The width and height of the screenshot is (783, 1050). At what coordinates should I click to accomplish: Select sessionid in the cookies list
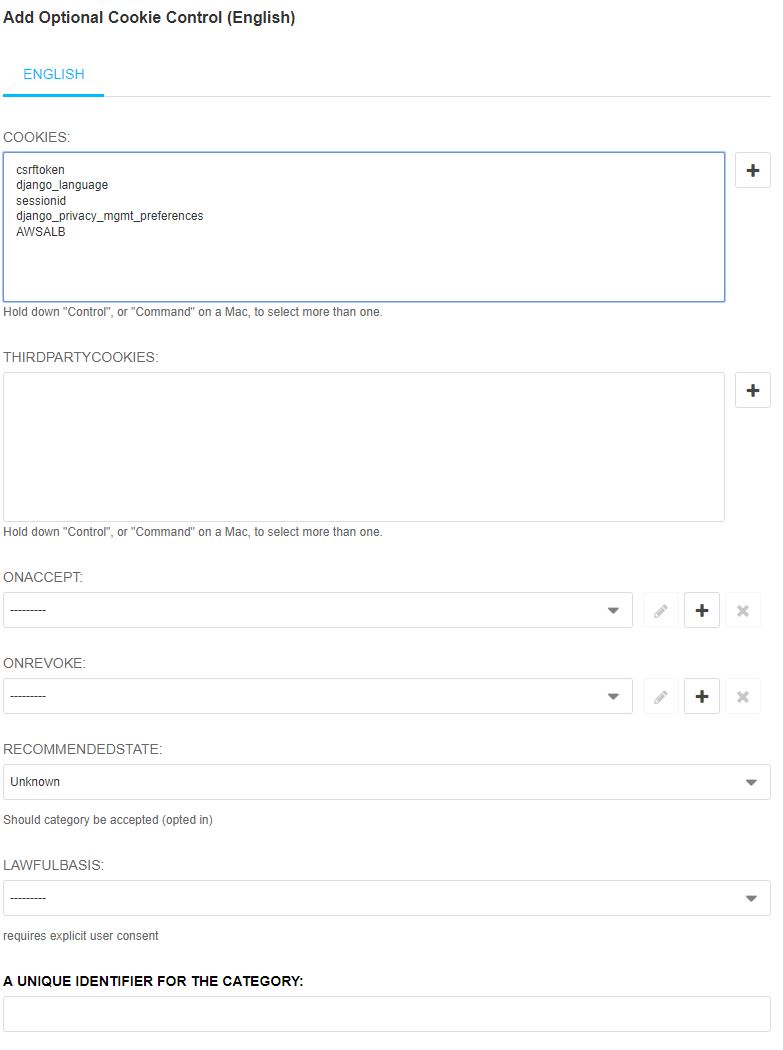pyautogui.click(x=41, y=201)
